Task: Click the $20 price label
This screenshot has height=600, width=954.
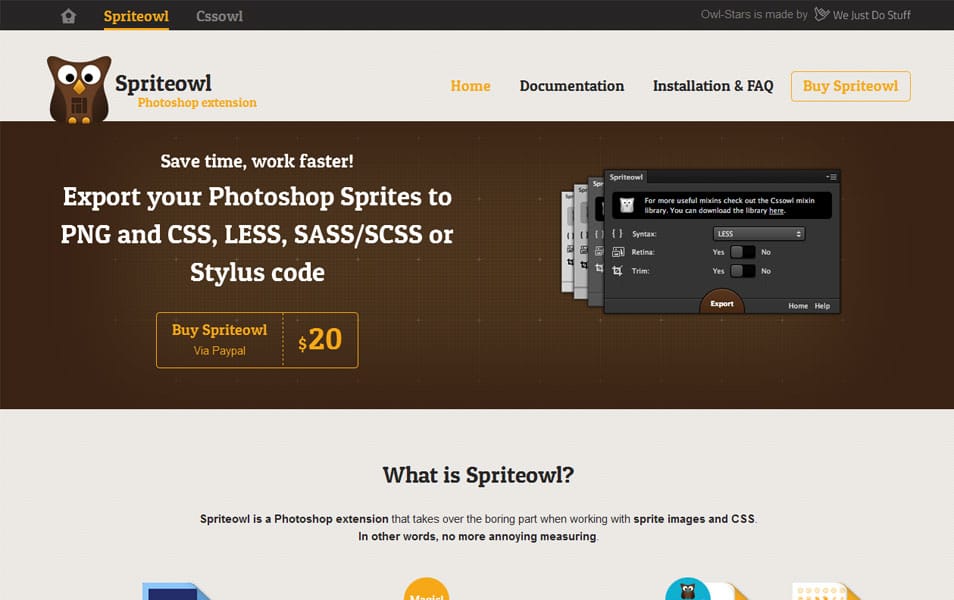Action: 320,340
